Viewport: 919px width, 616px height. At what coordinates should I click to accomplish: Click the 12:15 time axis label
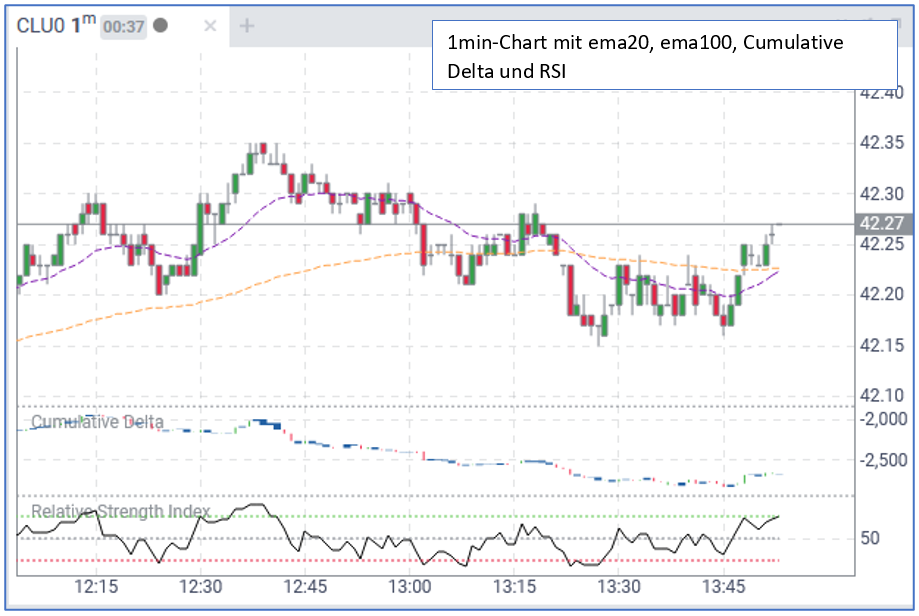(x=96, y=585)
